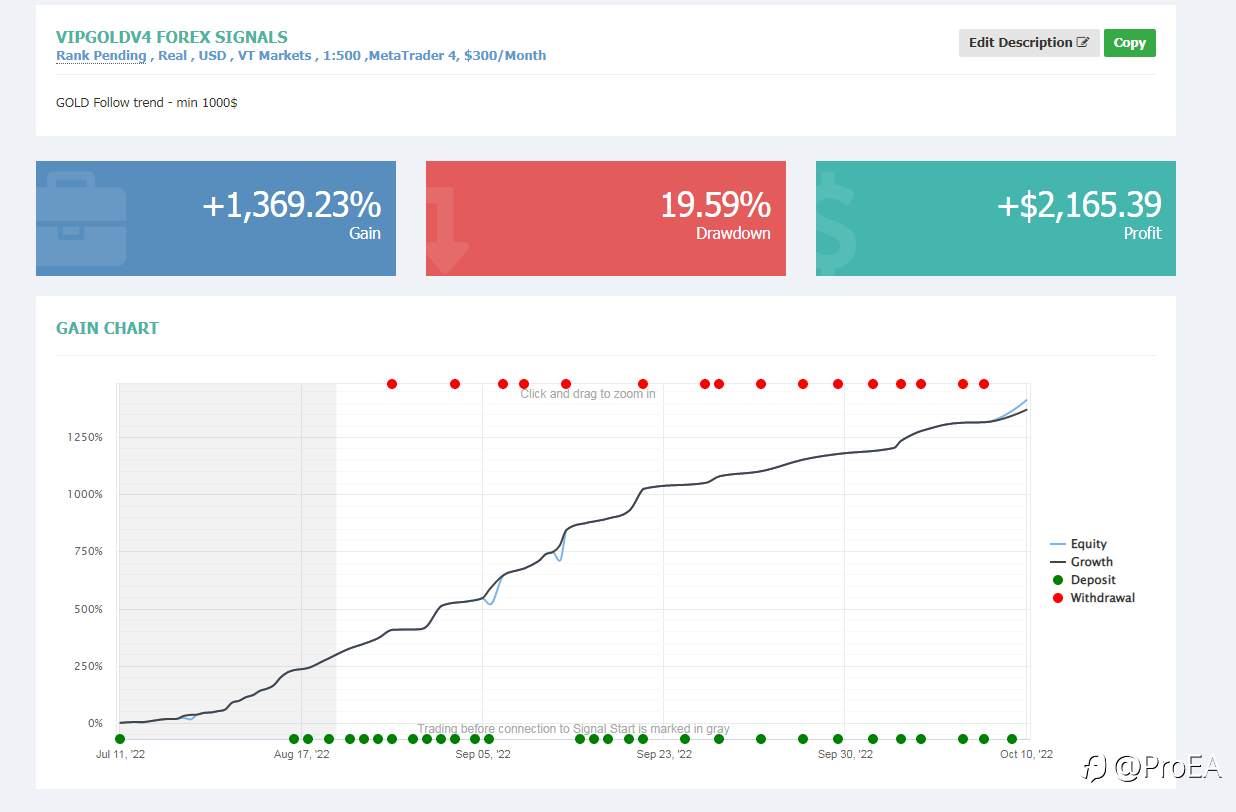
Task: Select the last red withdrawal marker
Action: tap(984, 384)
